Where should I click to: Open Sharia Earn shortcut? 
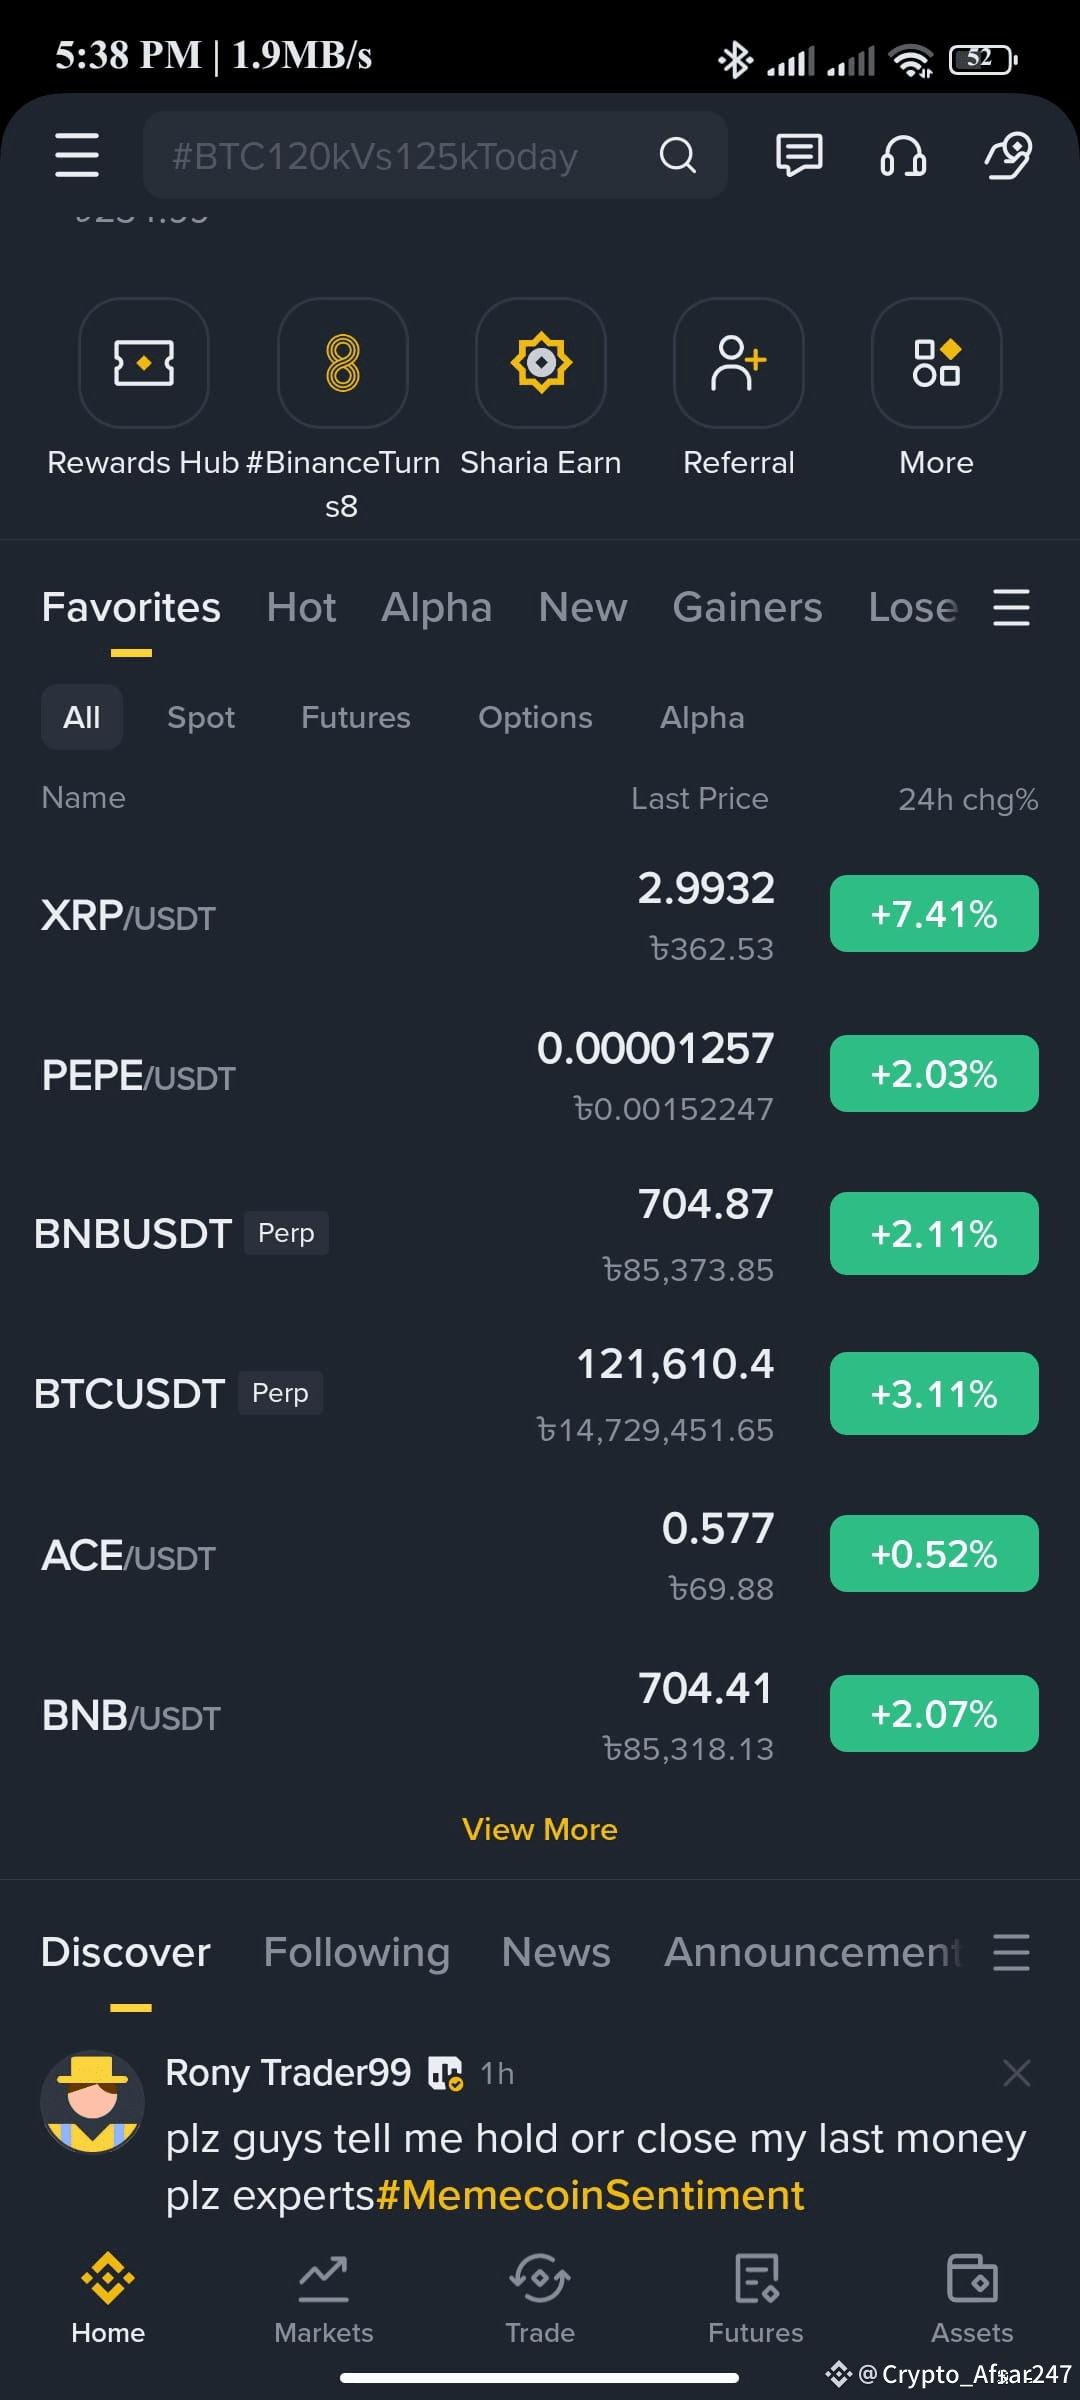pos(541,363)
